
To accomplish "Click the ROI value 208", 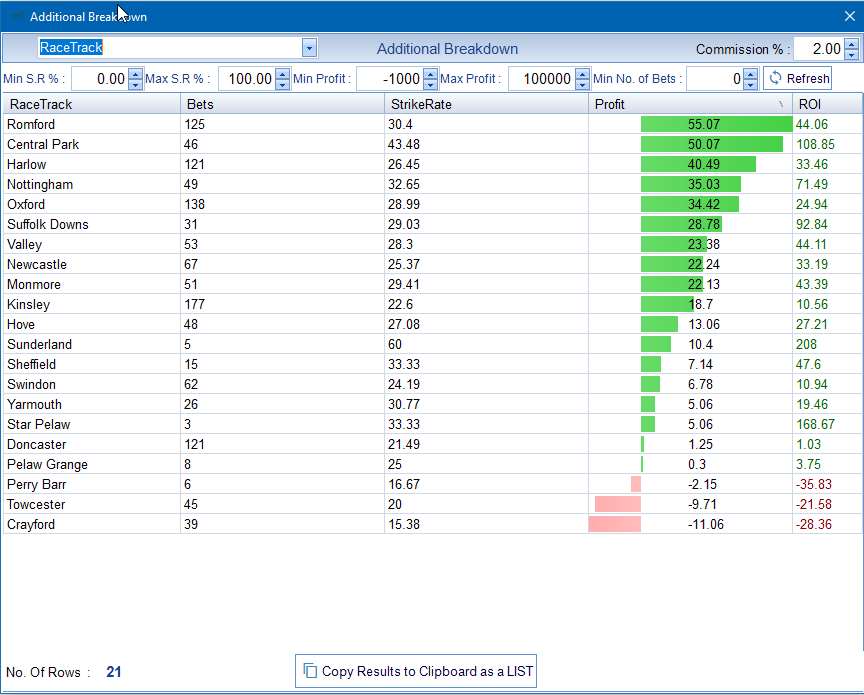I will pyautogui.click(x=806, y=344).
